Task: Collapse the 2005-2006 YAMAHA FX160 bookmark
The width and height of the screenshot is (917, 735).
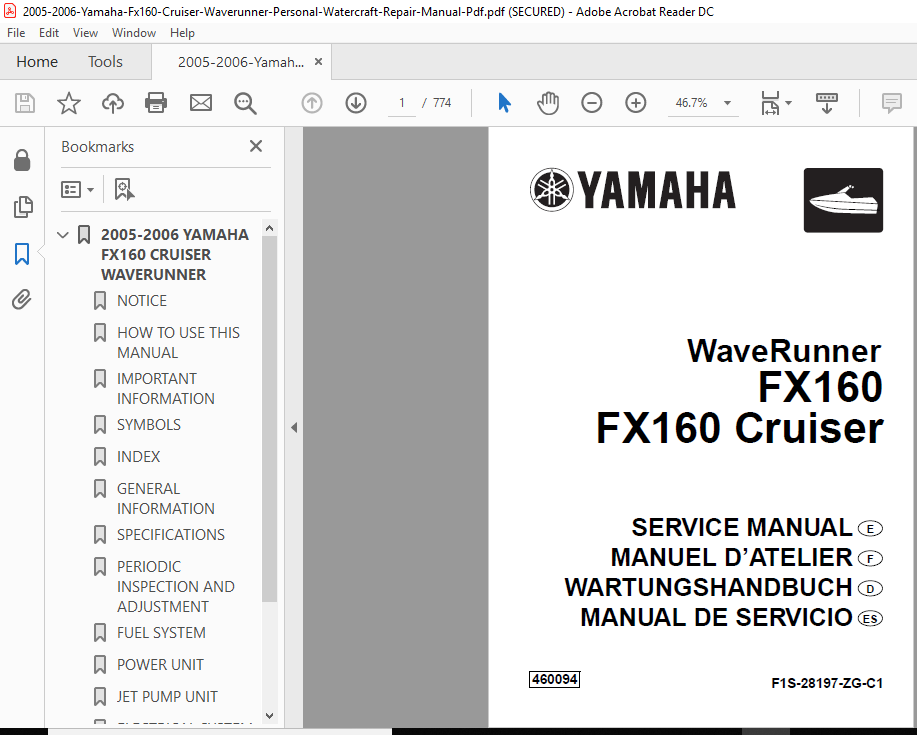Action: click(63, 235)
